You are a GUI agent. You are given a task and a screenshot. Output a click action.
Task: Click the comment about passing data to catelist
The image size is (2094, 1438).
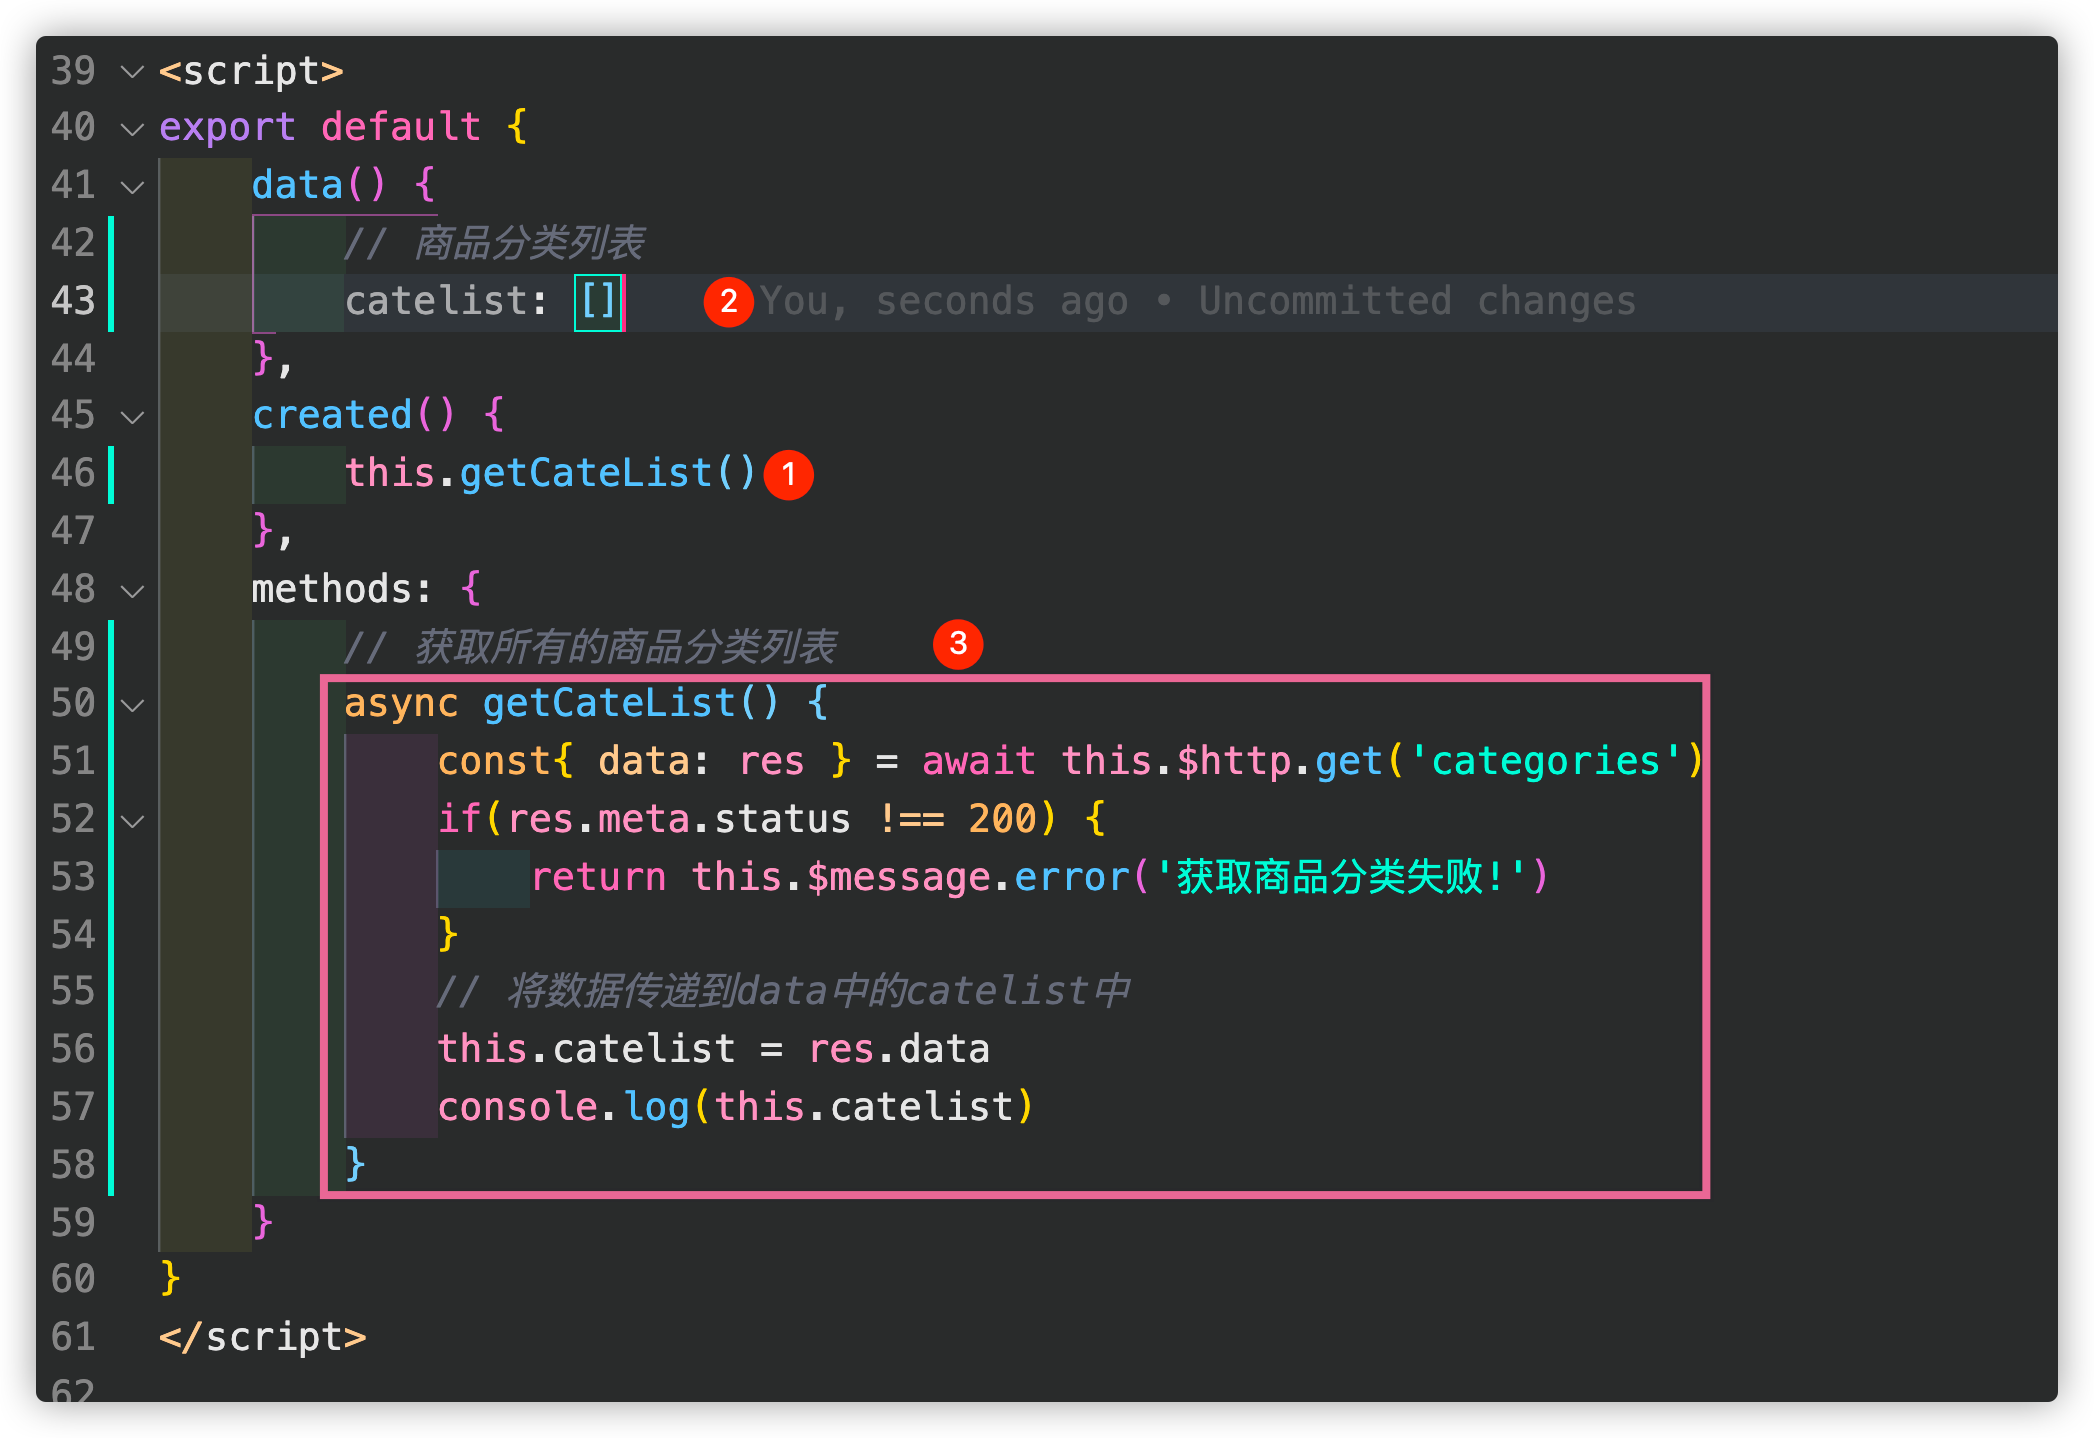pyautogui.click(x=785, y=991)
